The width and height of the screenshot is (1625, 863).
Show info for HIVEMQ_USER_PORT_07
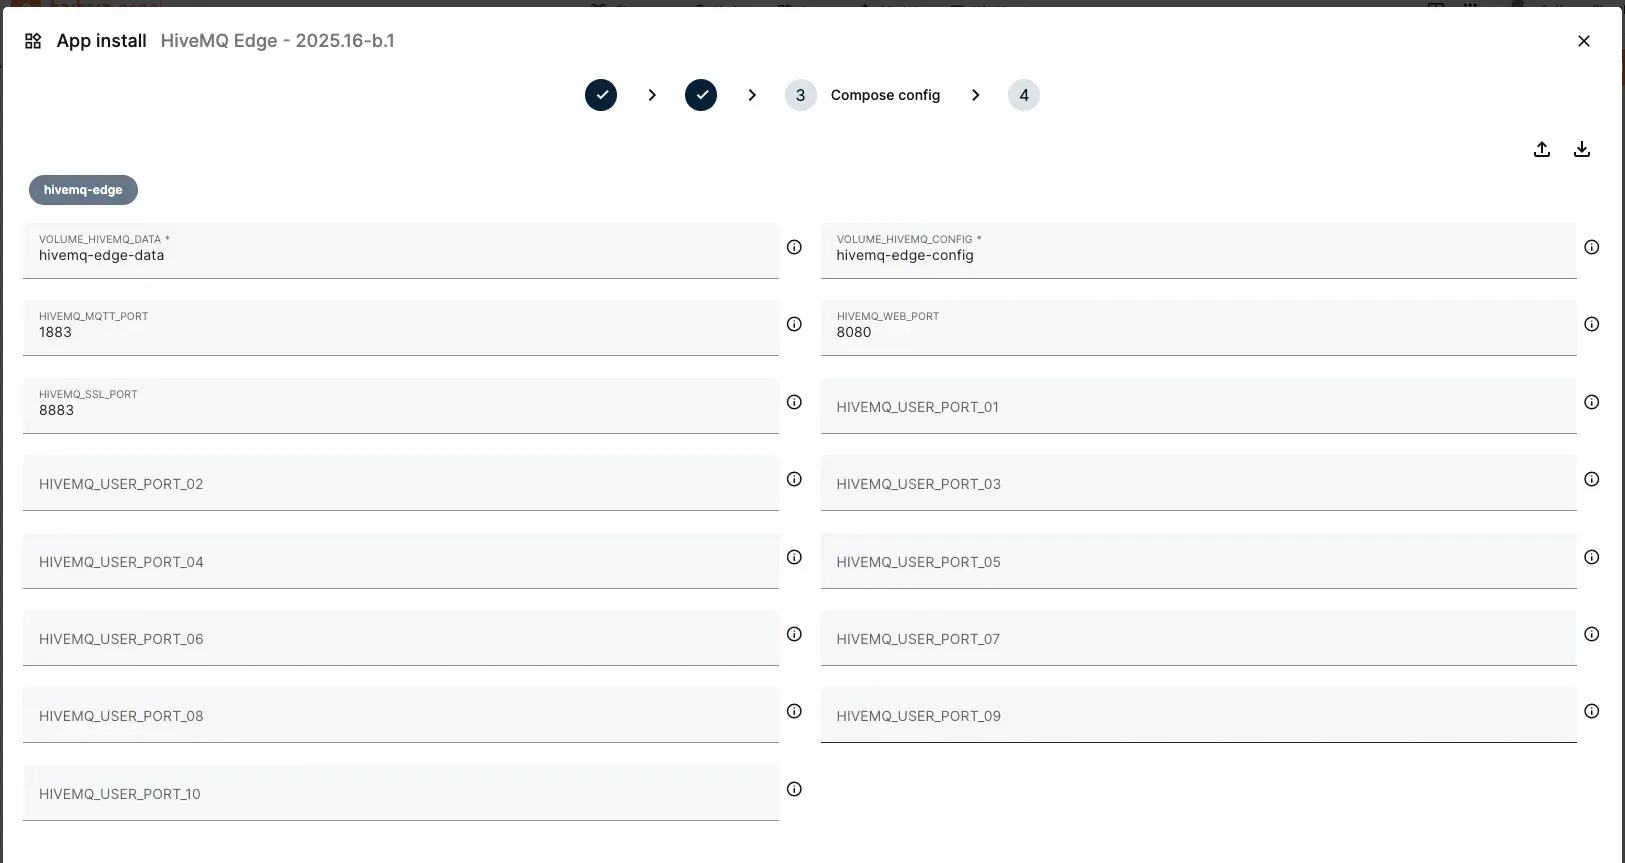click(1592, 634)
